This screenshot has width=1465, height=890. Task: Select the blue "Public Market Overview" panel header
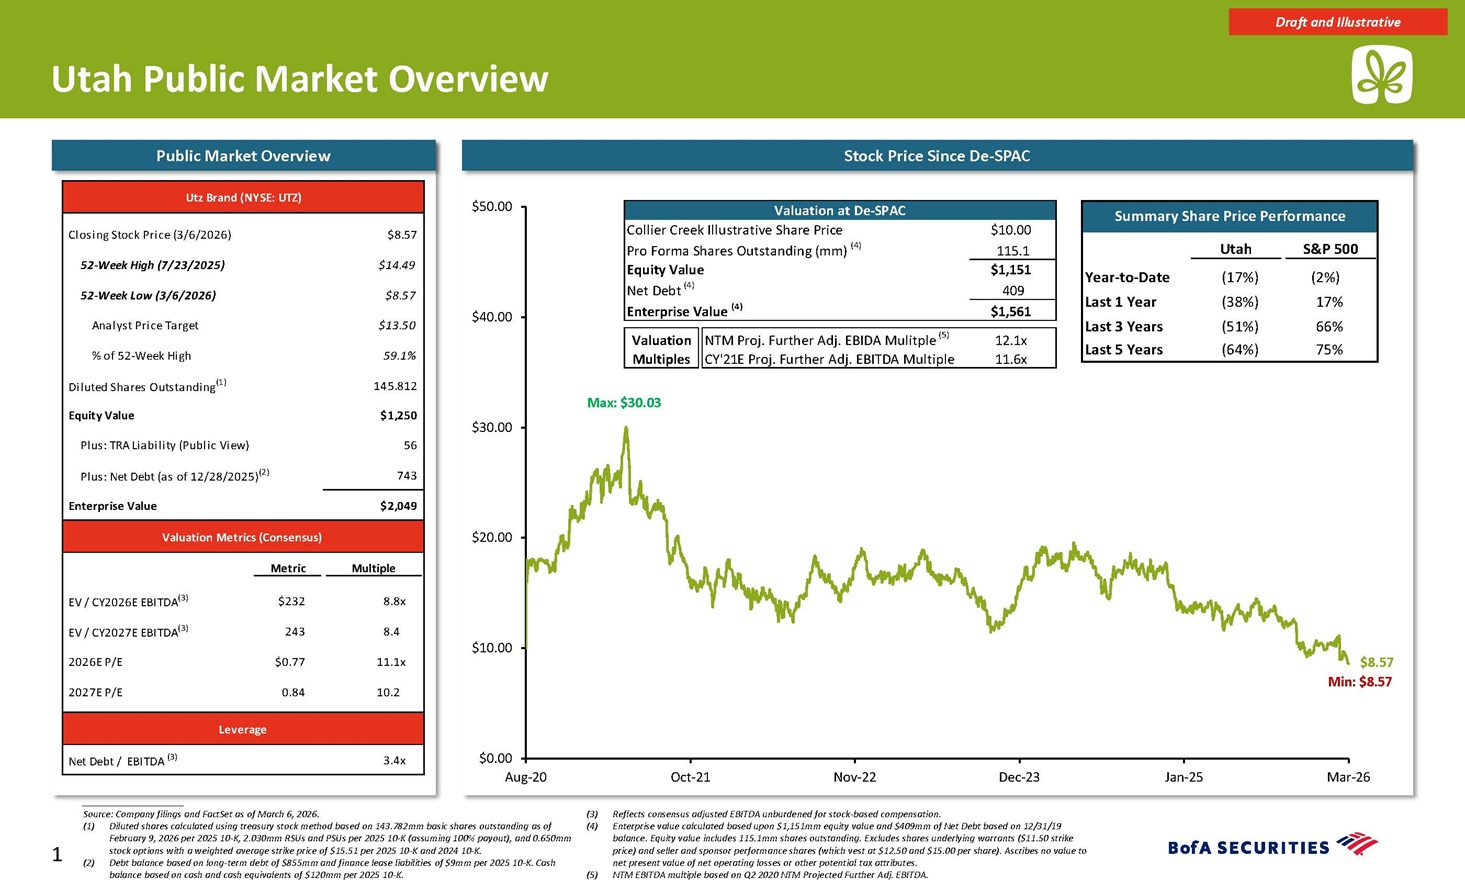(243, 155)
